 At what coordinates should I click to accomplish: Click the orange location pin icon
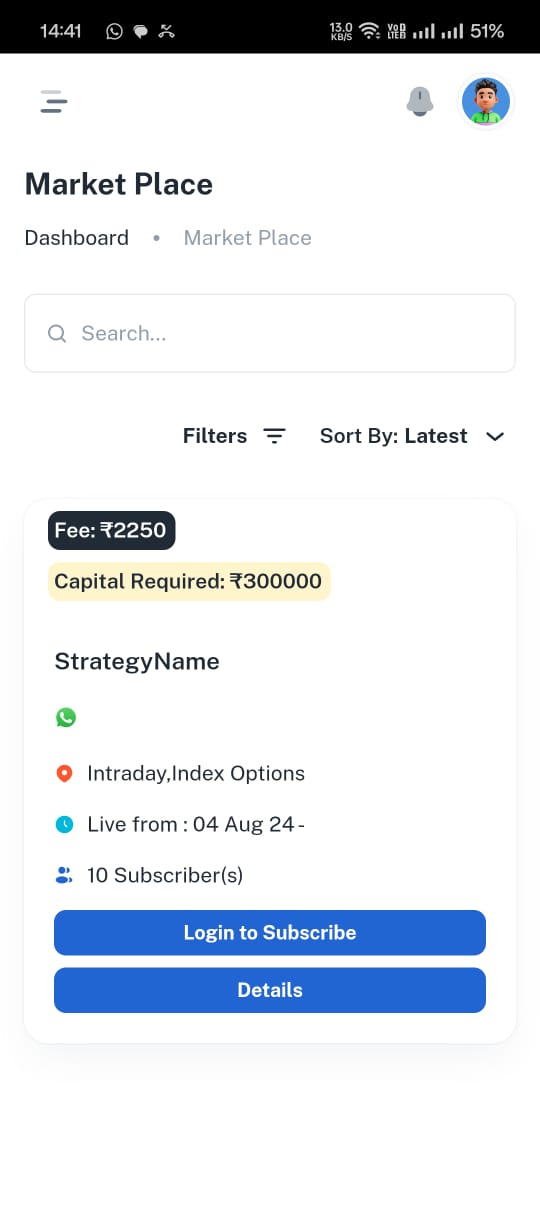[64, 773]
